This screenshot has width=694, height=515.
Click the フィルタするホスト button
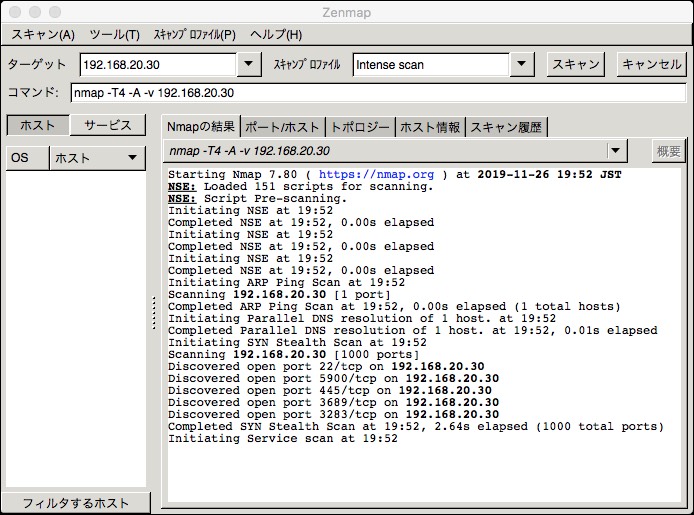pos(76,502)
